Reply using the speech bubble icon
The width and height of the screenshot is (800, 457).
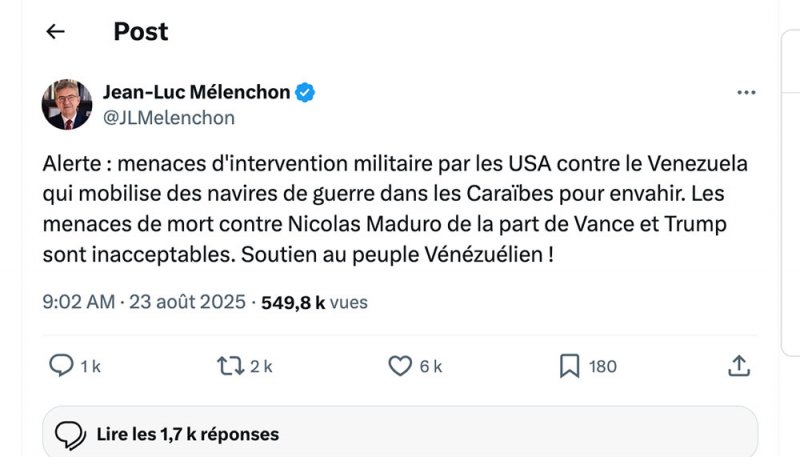62,366
